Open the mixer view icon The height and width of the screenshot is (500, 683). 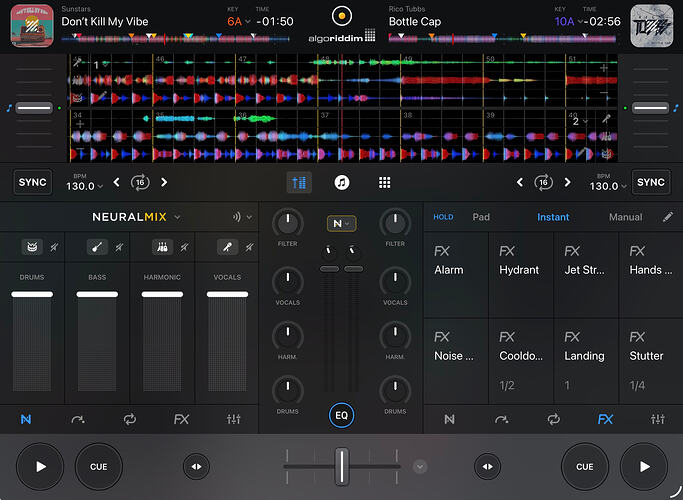click(299, 182)
